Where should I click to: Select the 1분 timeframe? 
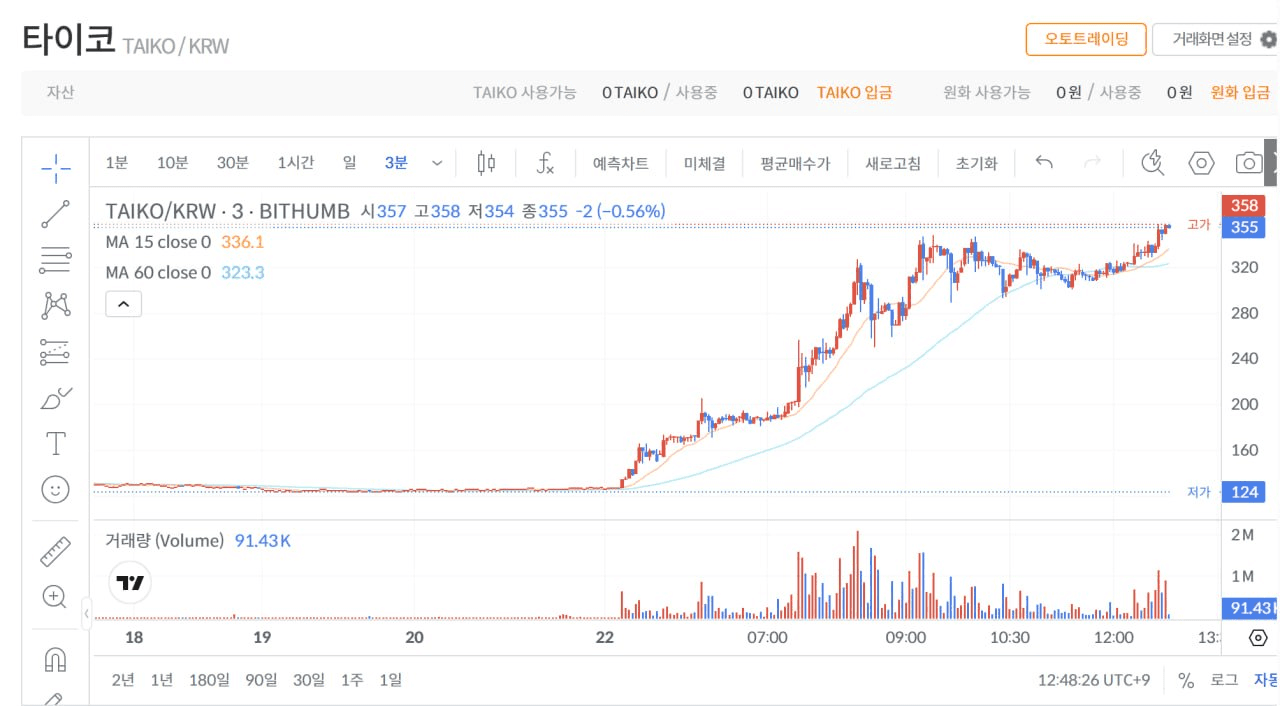117,163
